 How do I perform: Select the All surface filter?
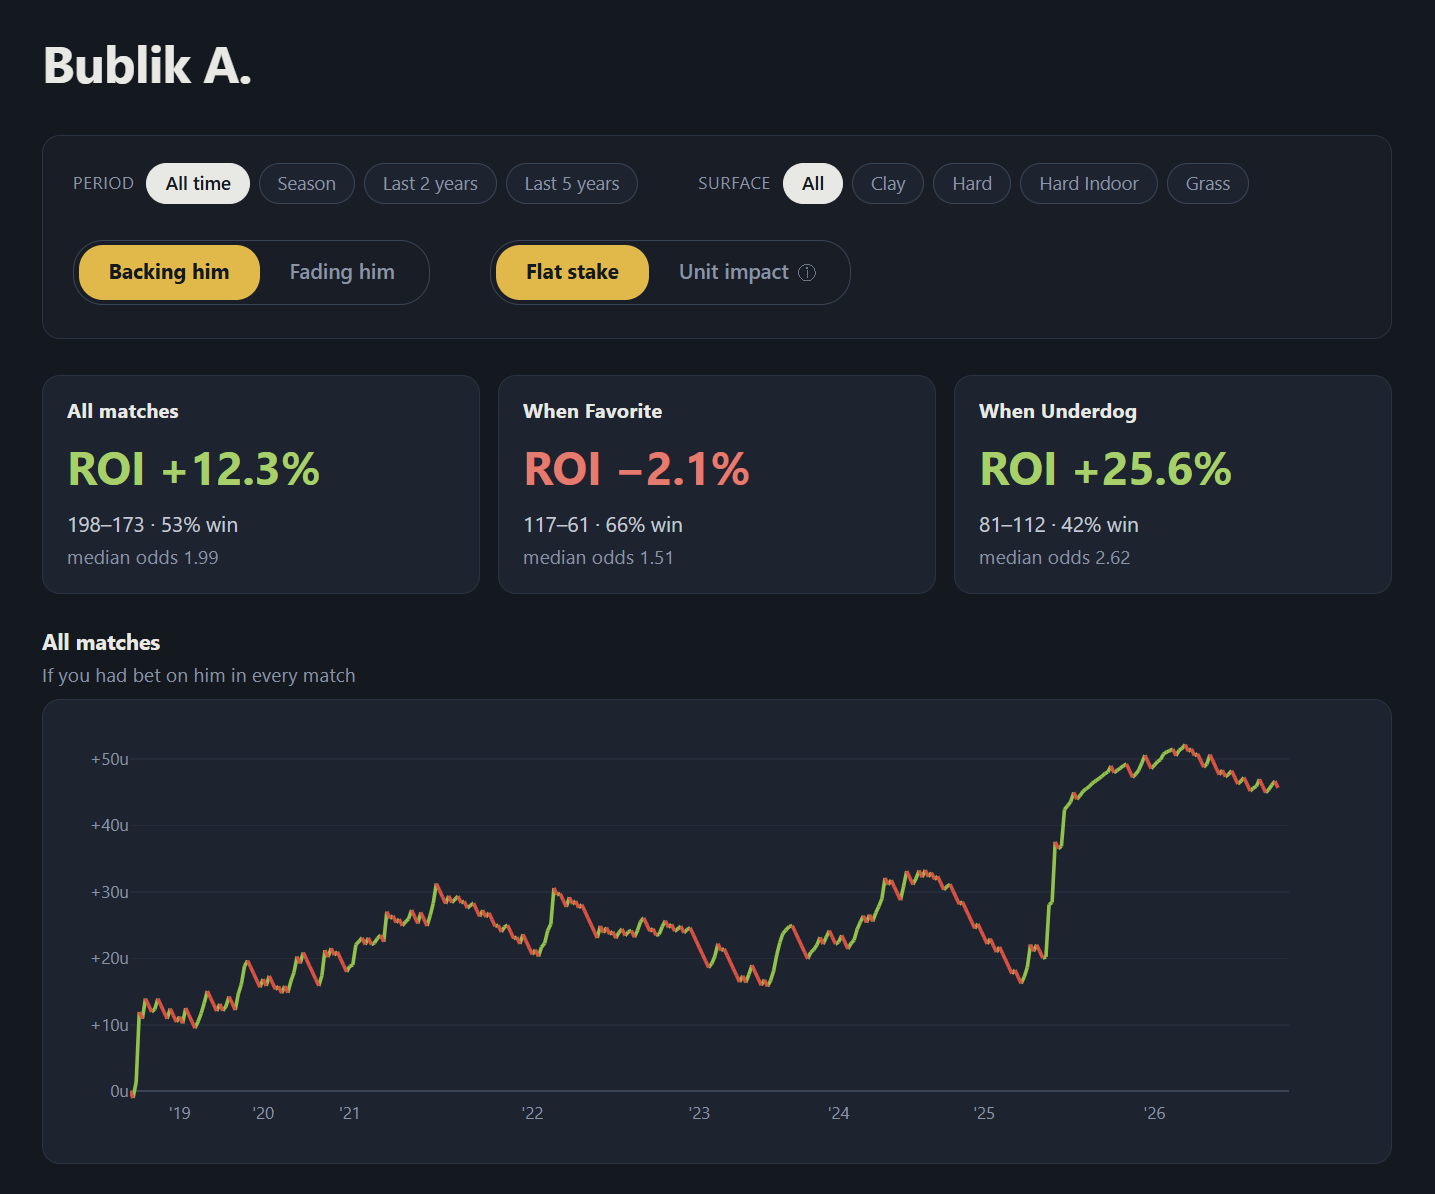[x=813, y=183]
